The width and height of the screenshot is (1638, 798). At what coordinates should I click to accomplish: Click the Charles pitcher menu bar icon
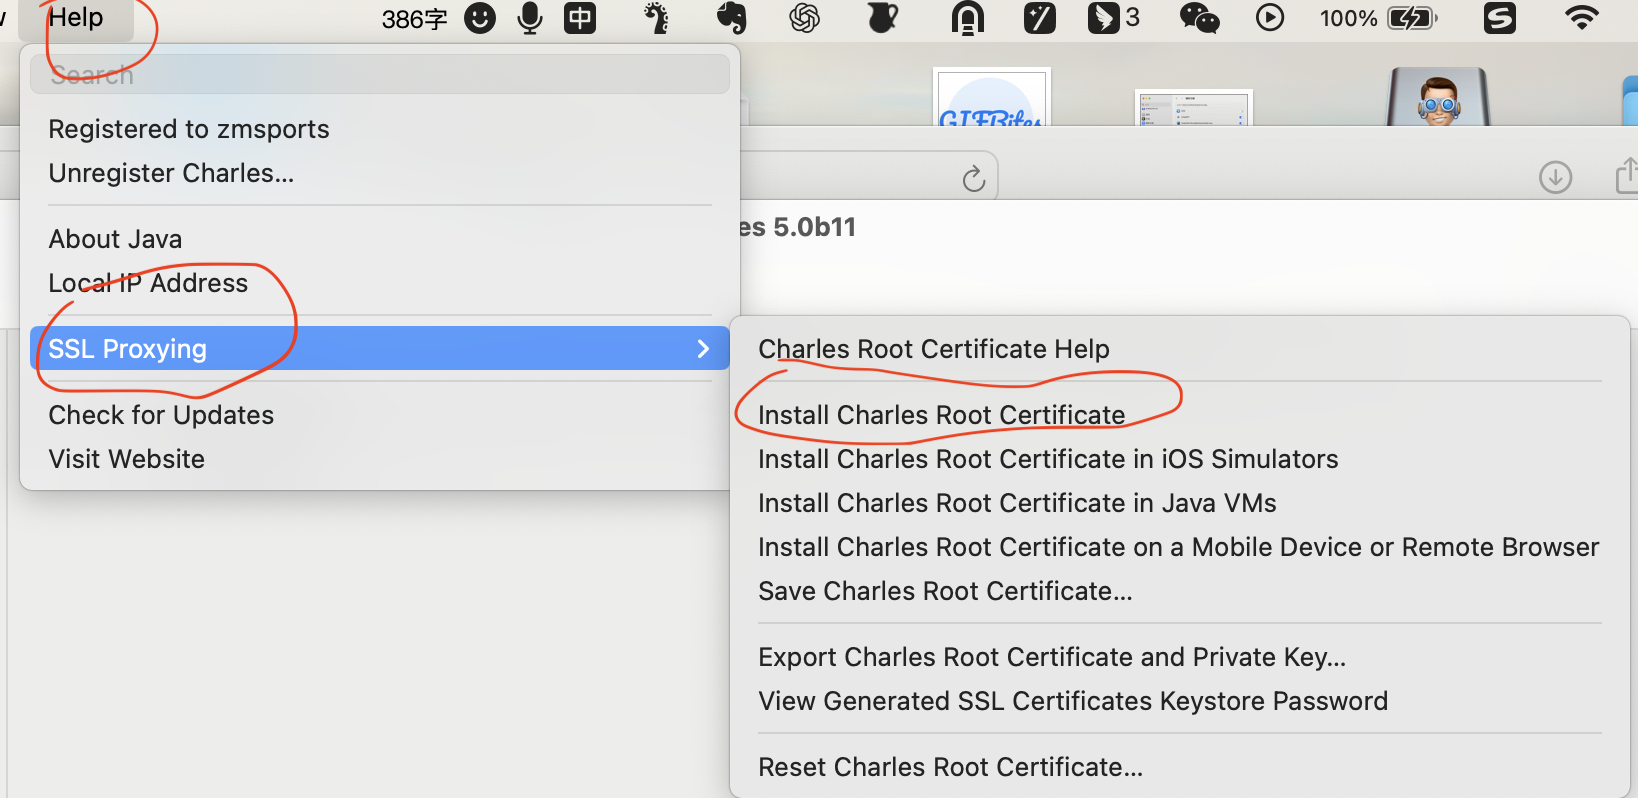click(882, 18)
